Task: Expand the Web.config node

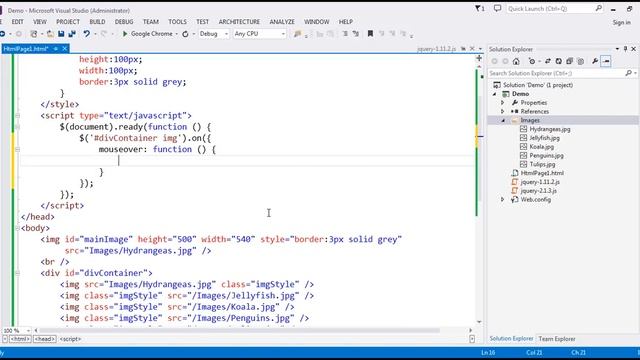Action: pyautogui.click(x=503, y=200)
